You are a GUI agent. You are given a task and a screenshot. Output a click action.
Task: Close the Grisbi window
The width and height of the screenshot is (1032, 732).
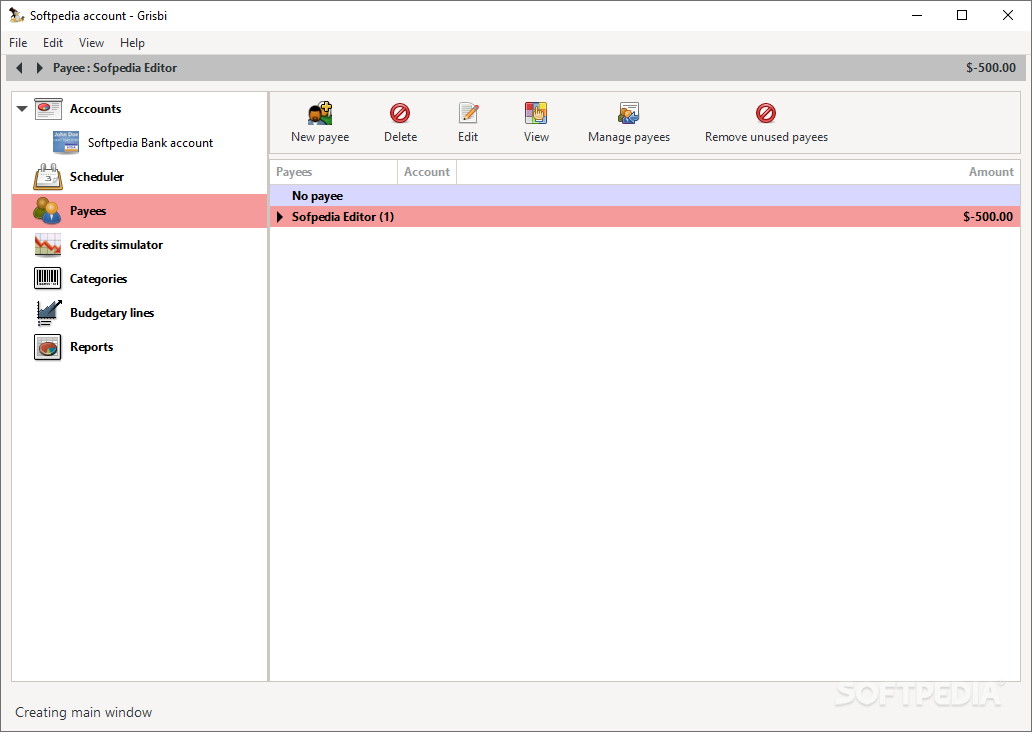1008,15
